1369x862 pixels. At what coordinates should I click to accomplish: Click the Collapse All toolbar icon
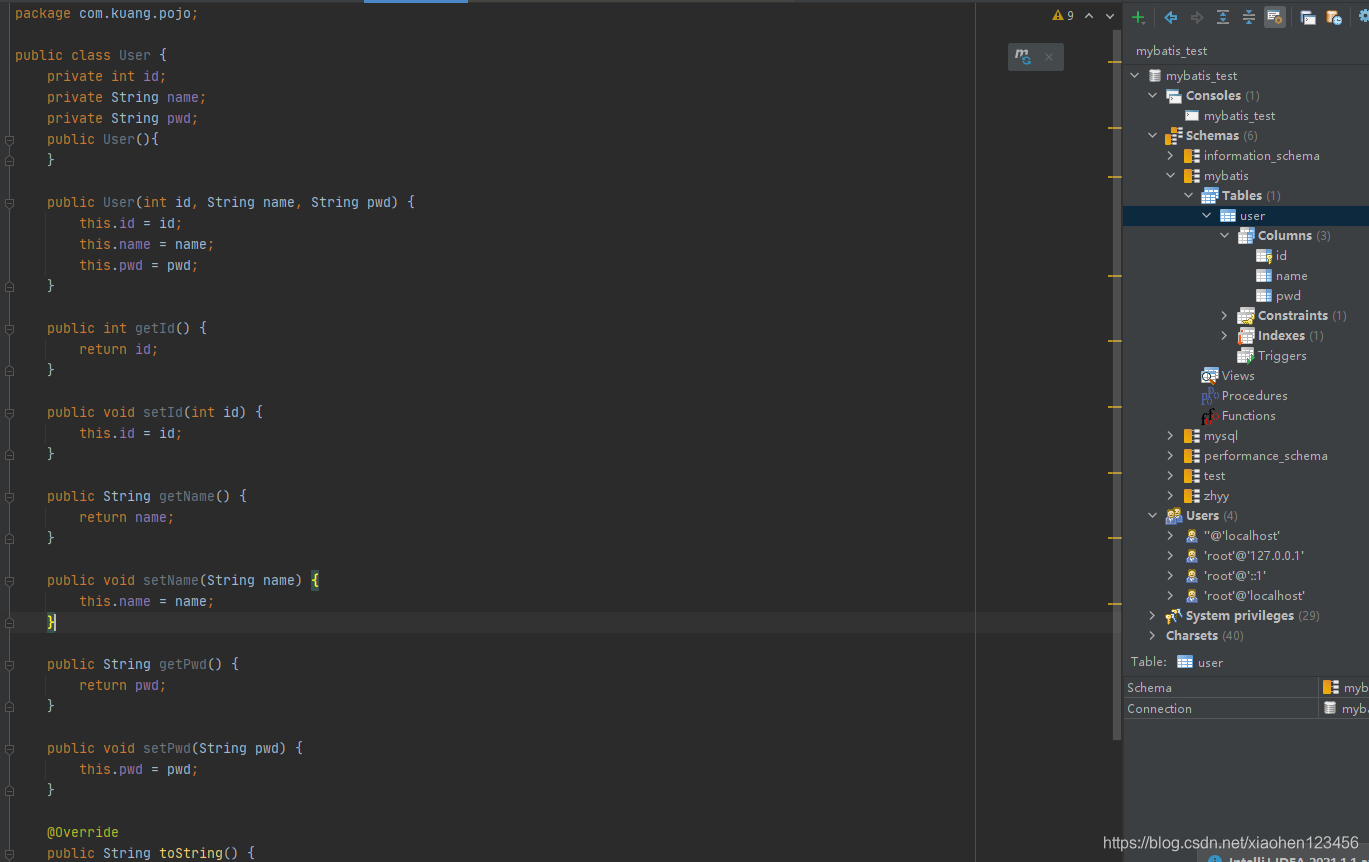(x=1249, y=17)
